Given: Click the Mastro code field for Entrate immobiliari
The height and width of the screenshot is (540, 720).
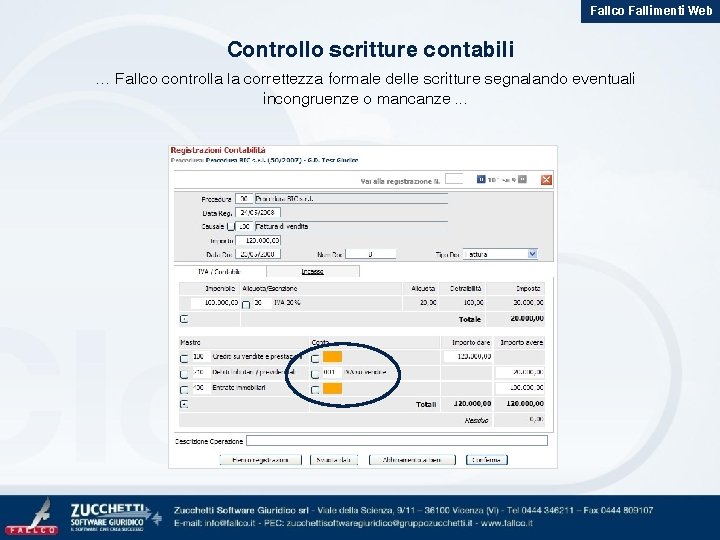Looking at the screenshot, I should pyautogui.click(x=201, y=388).
